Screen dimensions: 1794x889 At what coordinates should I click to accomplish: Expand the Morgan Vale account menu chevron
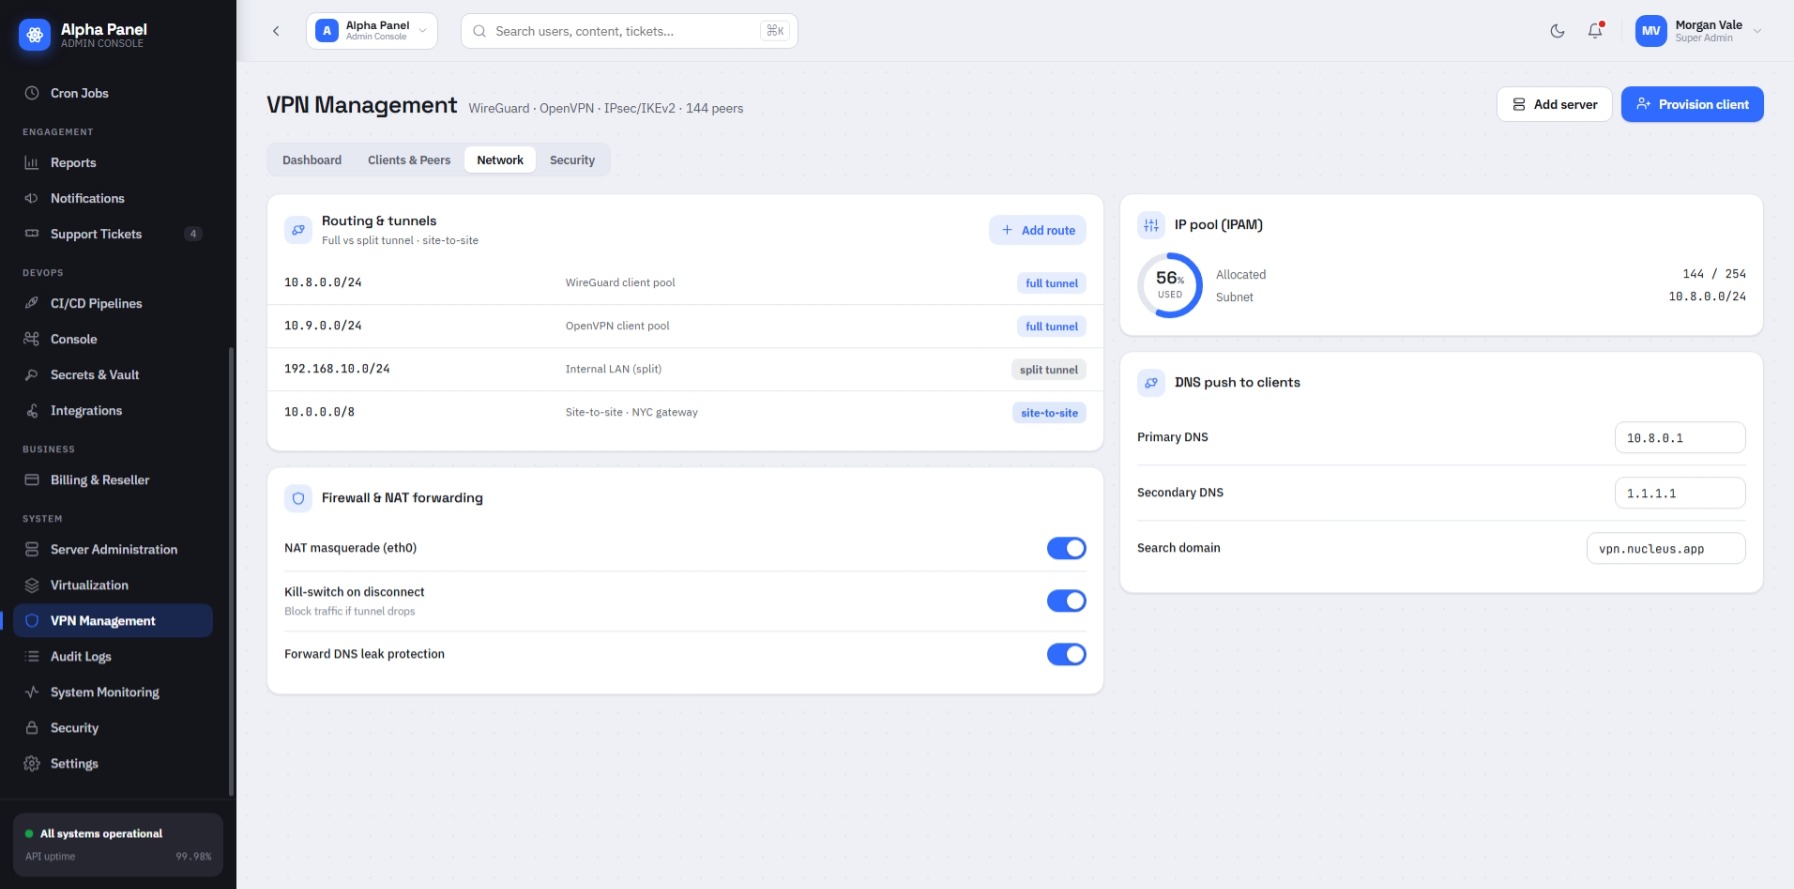(1757, 31)
